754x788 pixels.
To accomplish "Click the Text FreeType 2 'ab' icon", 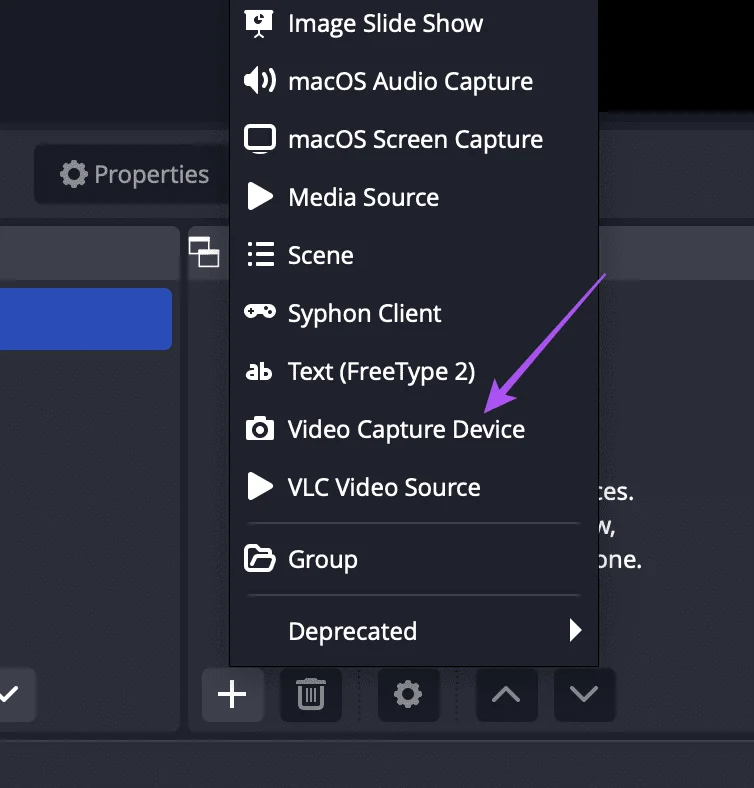I will coord(259,371).
